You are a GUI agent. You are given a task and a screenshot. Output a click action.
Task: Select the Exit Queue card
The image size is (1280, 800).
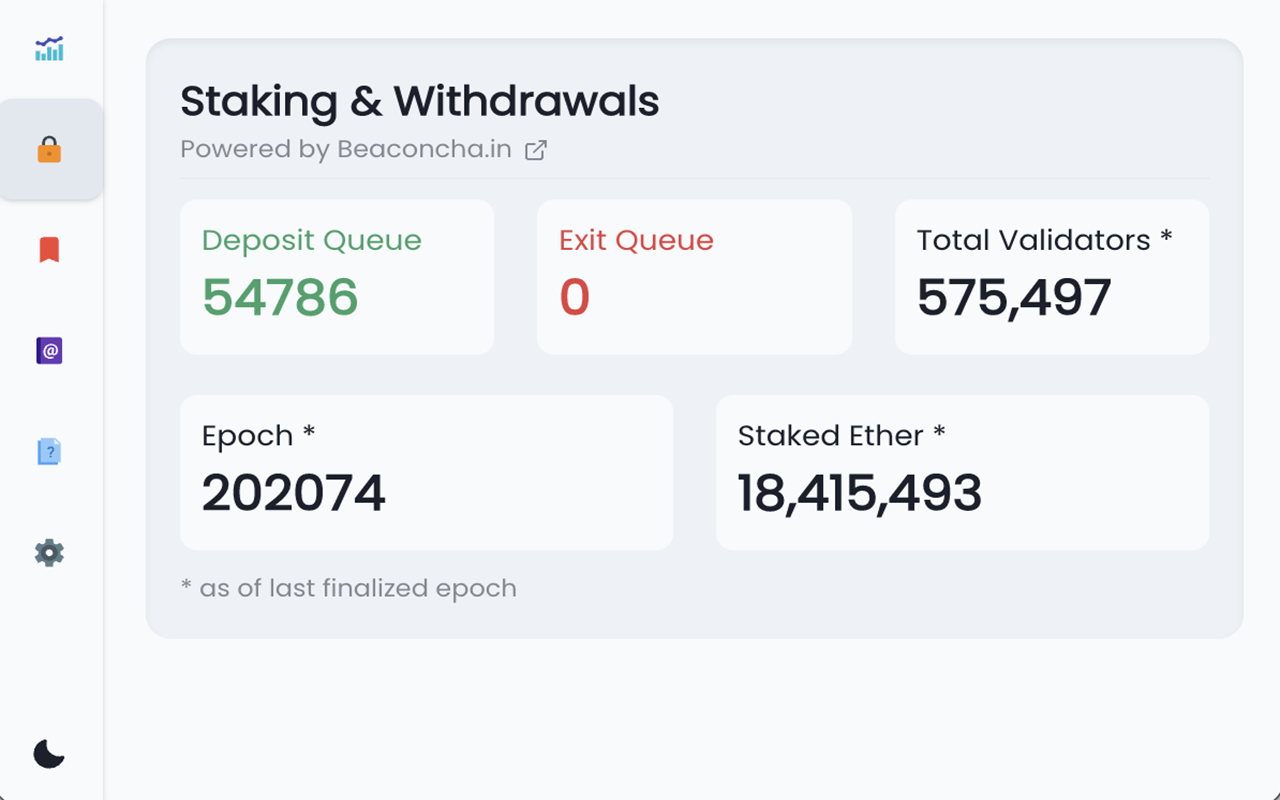pyautogui.click(x=694, y=276)
